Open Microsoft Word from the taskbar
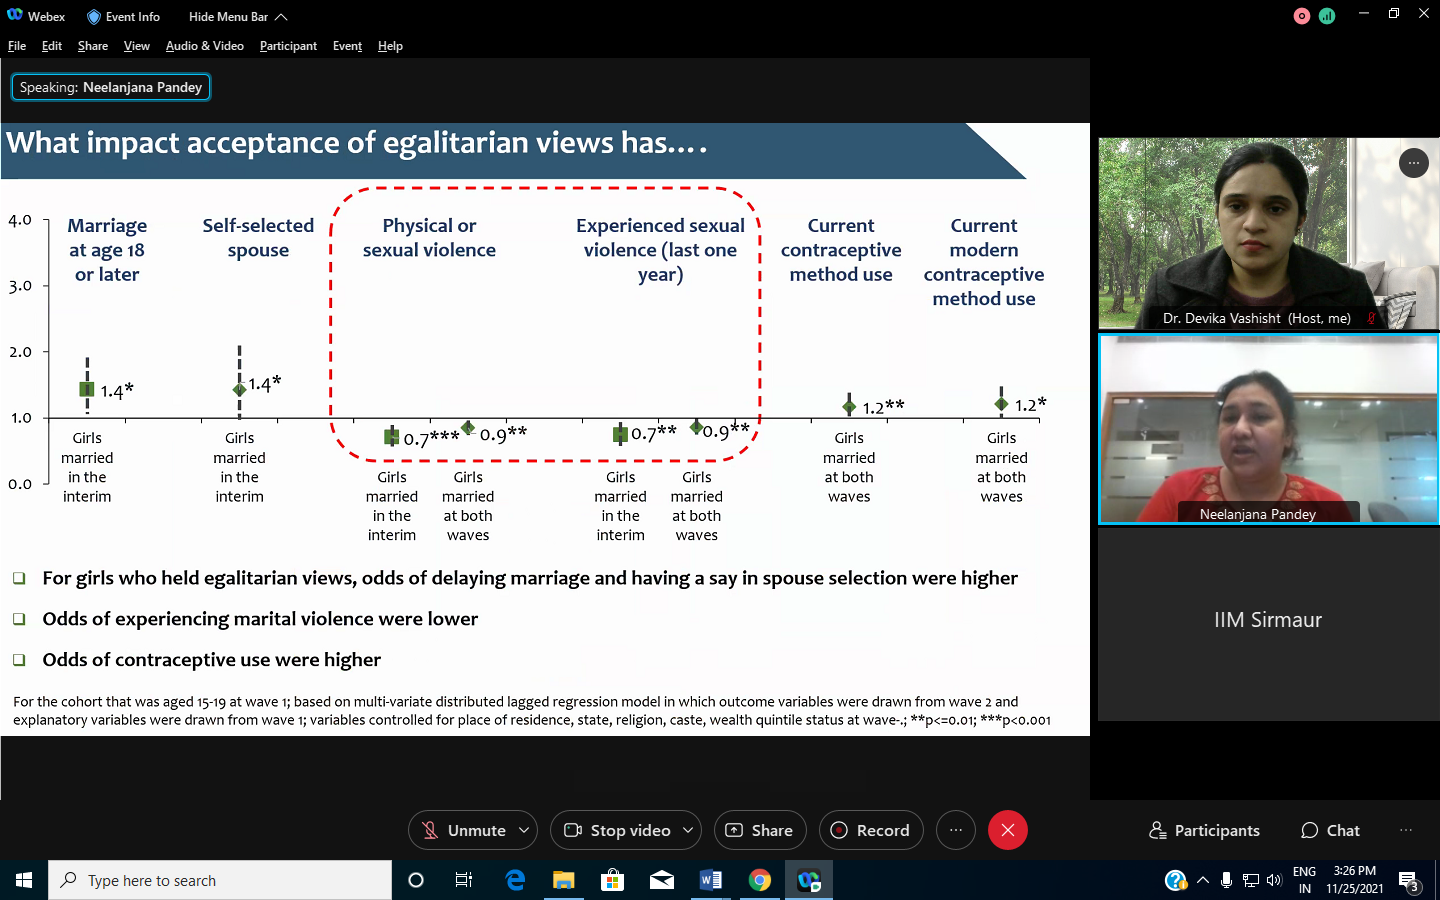The height and width of the screenshot is (900, 1440). (711, 880)
